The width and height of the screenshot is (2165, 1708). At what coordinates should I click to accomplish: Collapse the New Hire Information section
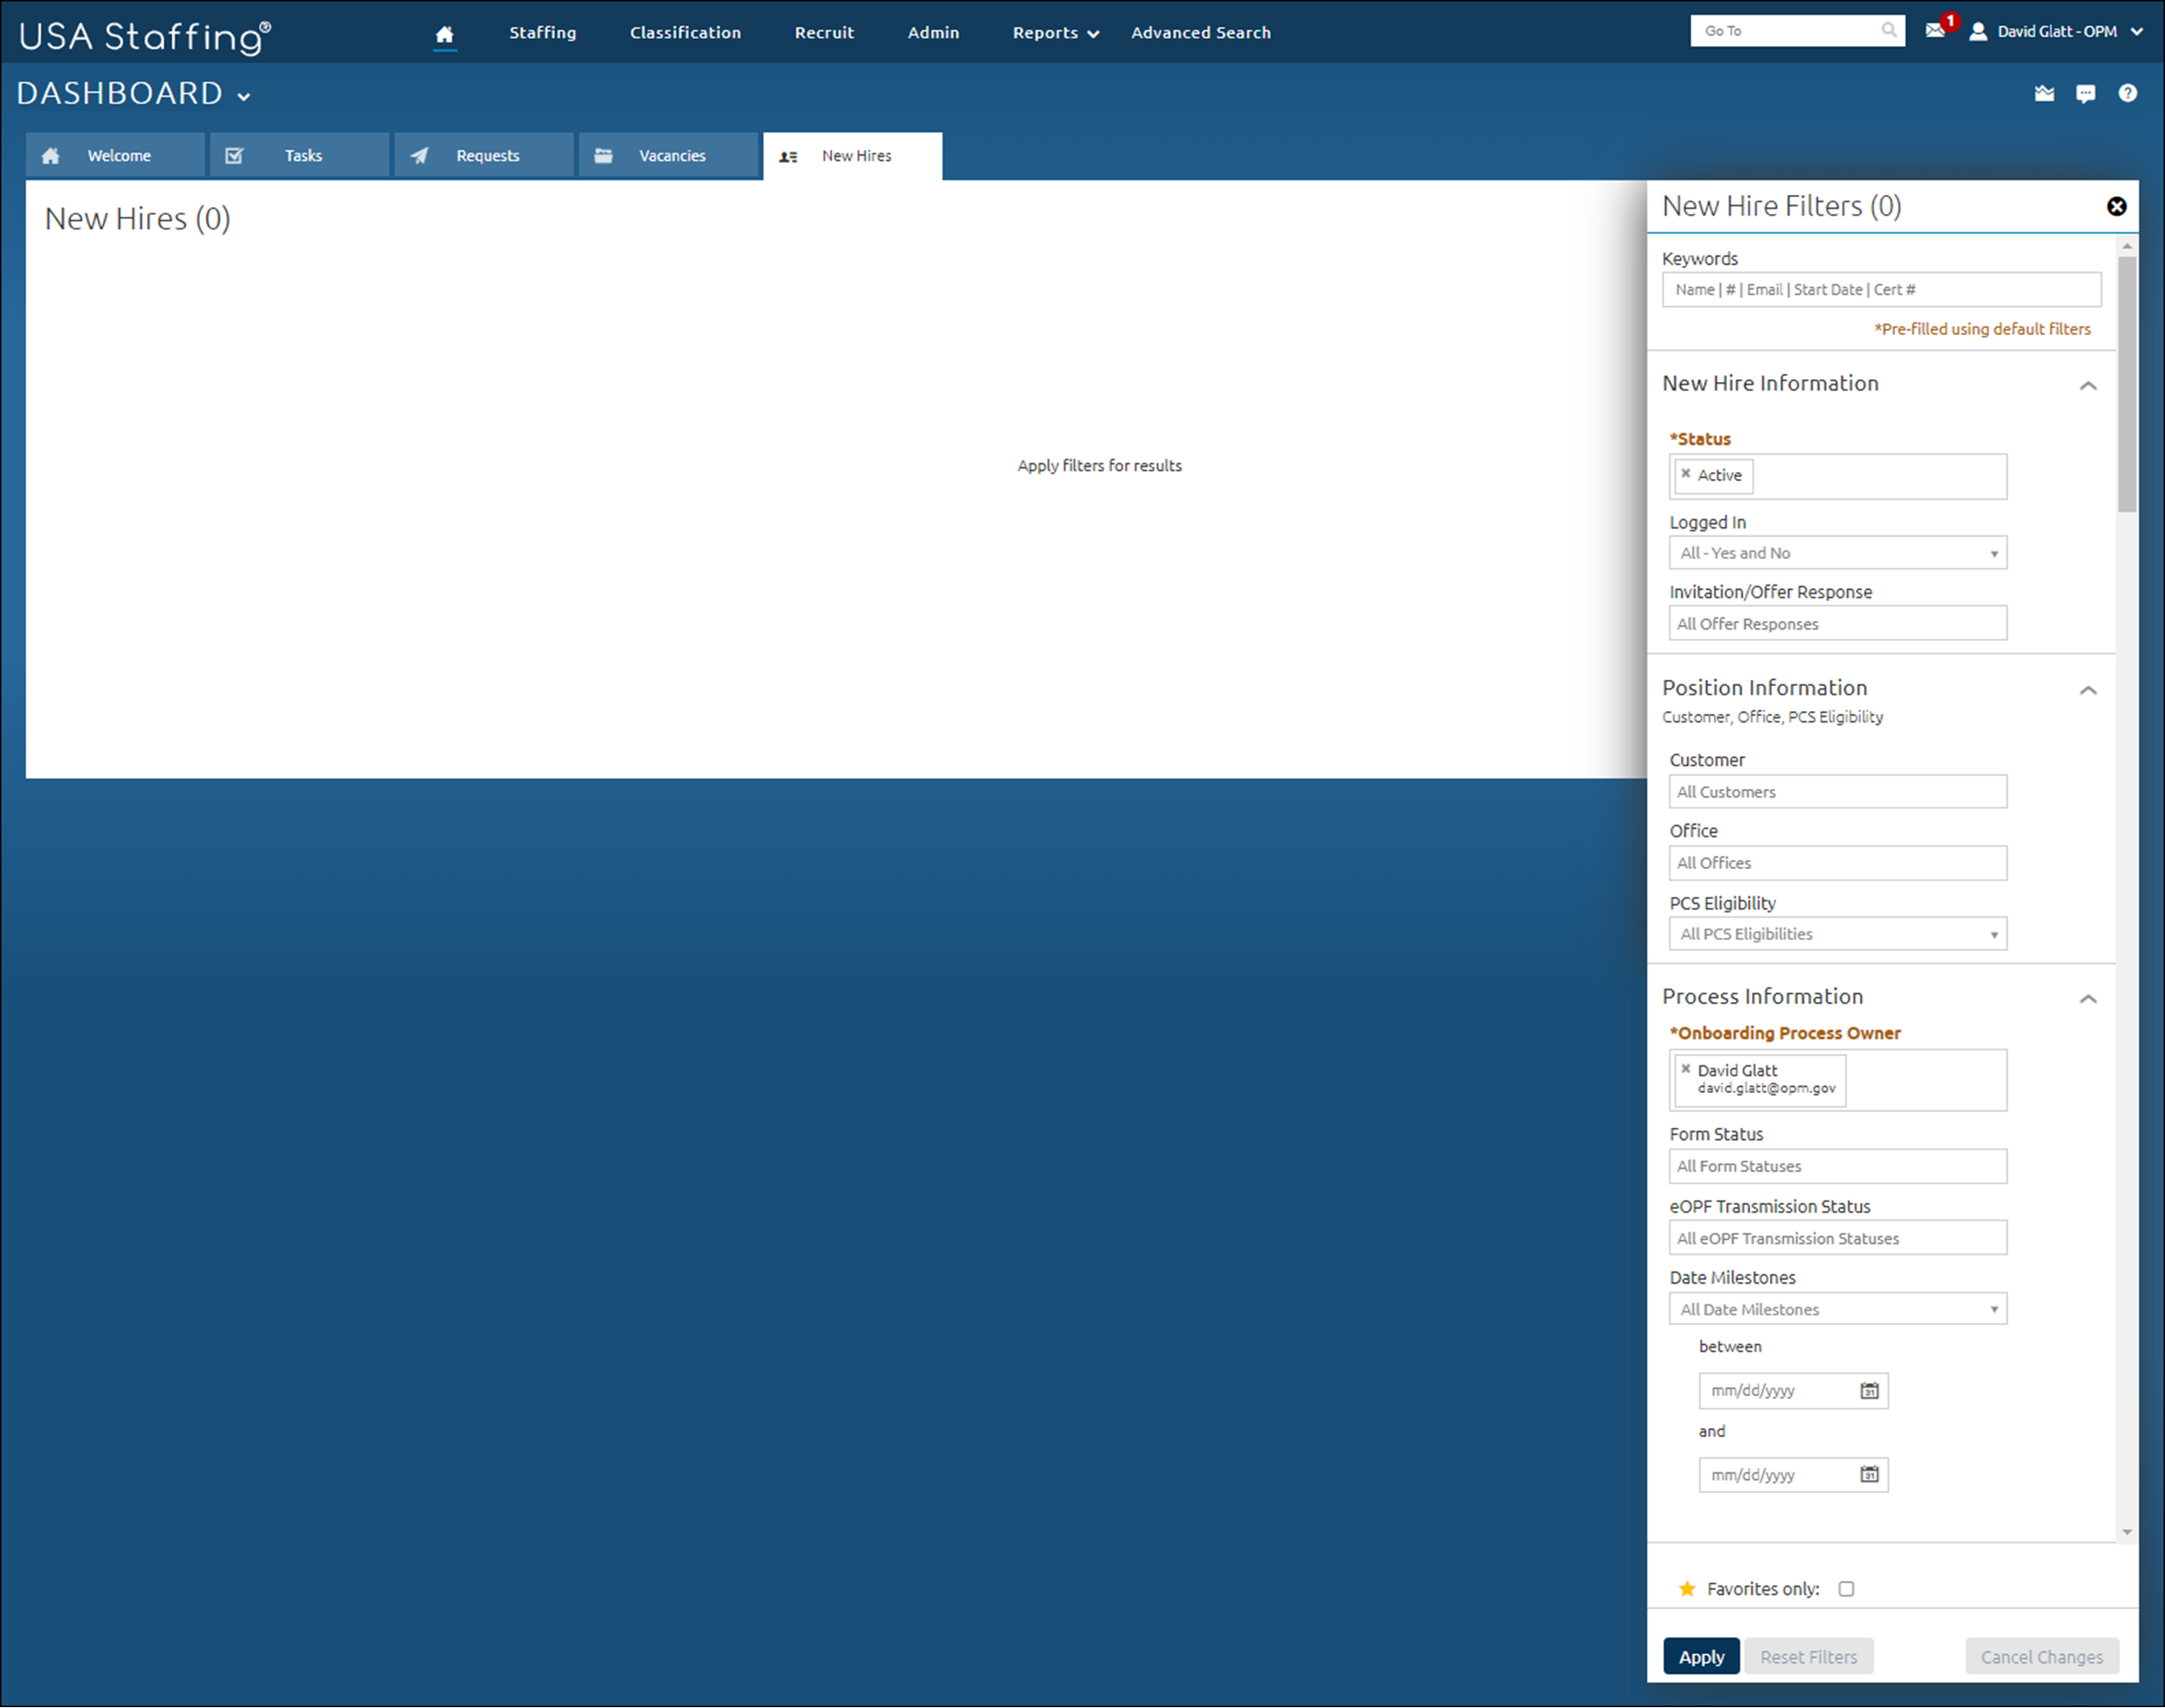tap(2088, 386)
